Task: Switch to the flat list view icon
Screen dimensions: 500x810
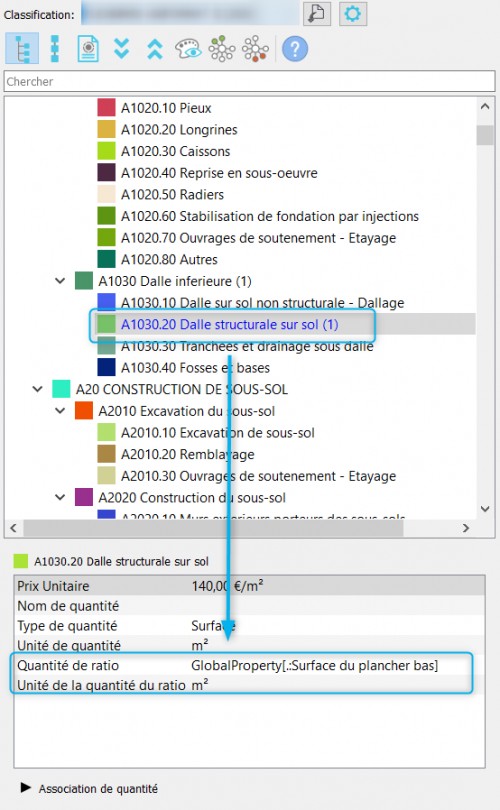Action: pyautogui.click(x=55, y=49)
